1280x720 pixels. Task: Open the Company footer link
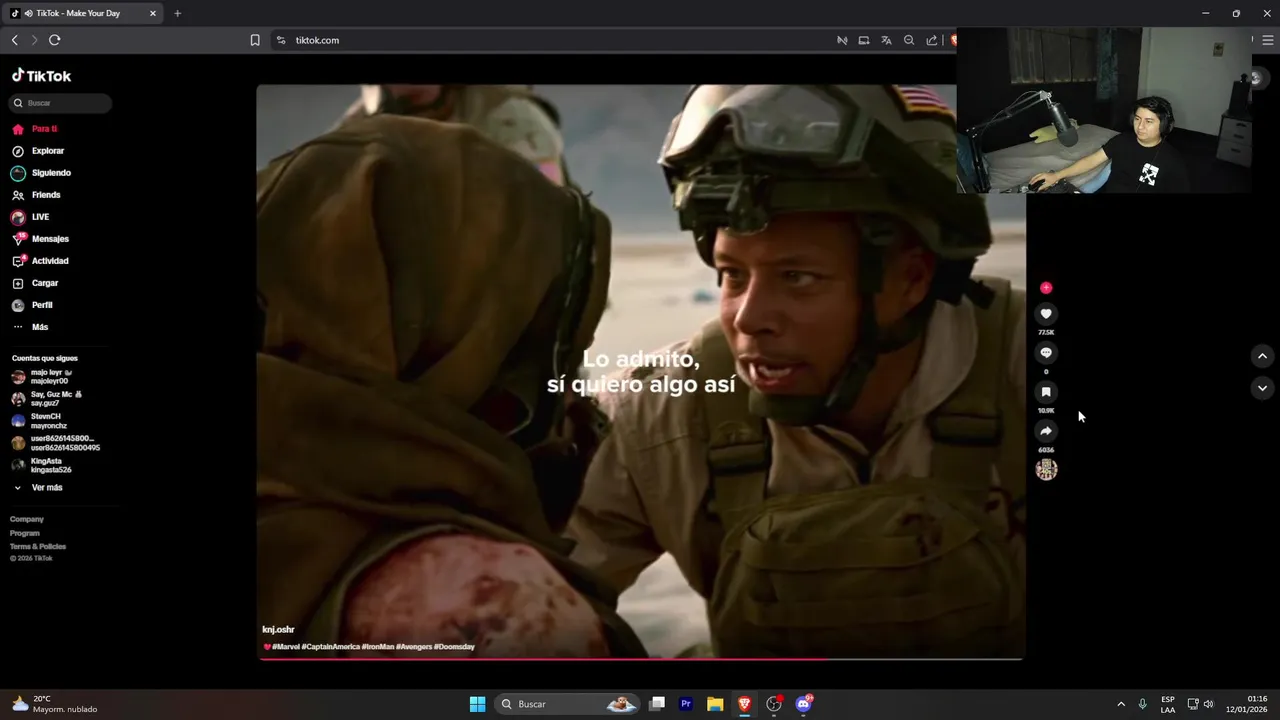coord(27,520)
